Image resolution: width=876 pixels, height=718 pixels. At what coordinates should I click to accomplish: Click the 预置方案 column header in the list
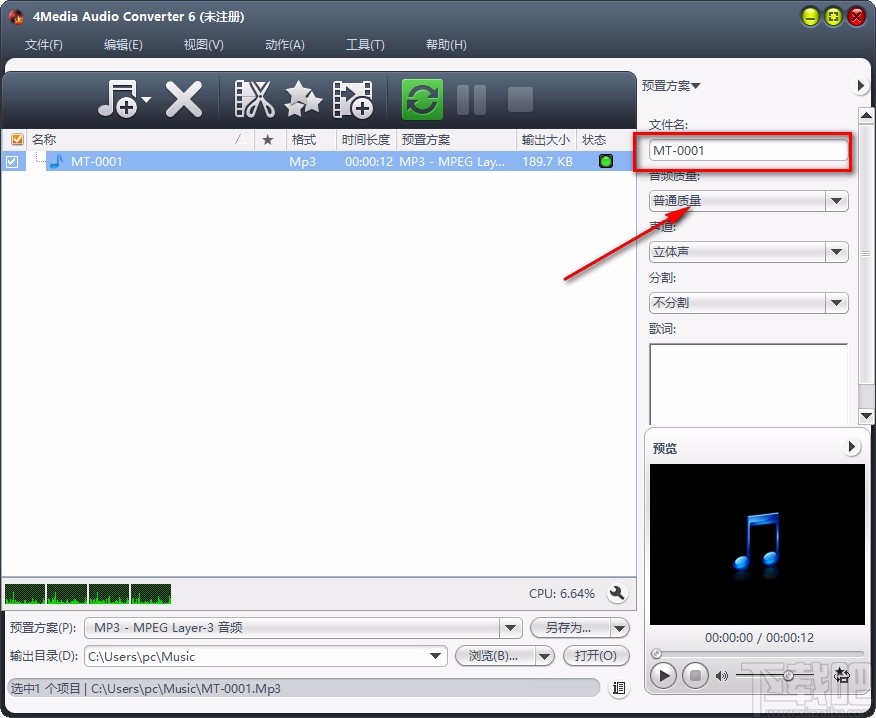(x=456, y=140)
